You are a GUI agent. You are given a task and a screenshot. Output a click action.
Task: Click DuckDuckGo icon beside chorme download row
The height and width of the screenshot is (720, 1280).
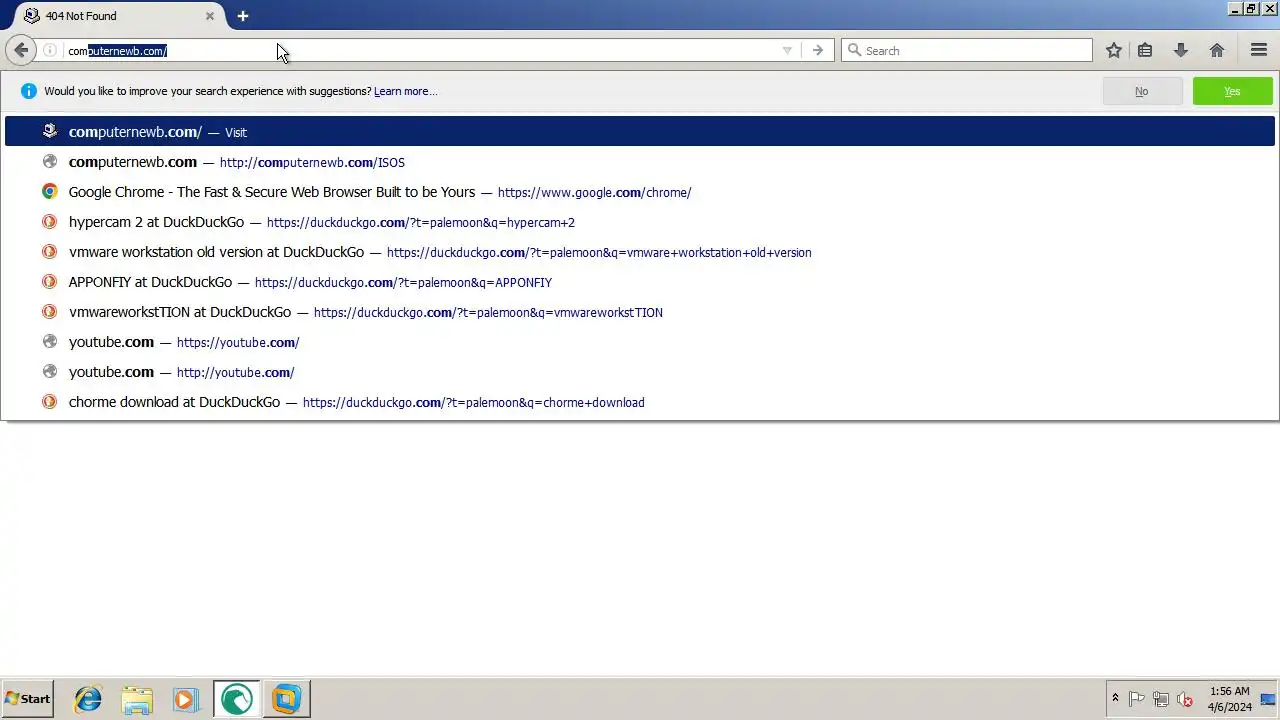coord(49,402)
